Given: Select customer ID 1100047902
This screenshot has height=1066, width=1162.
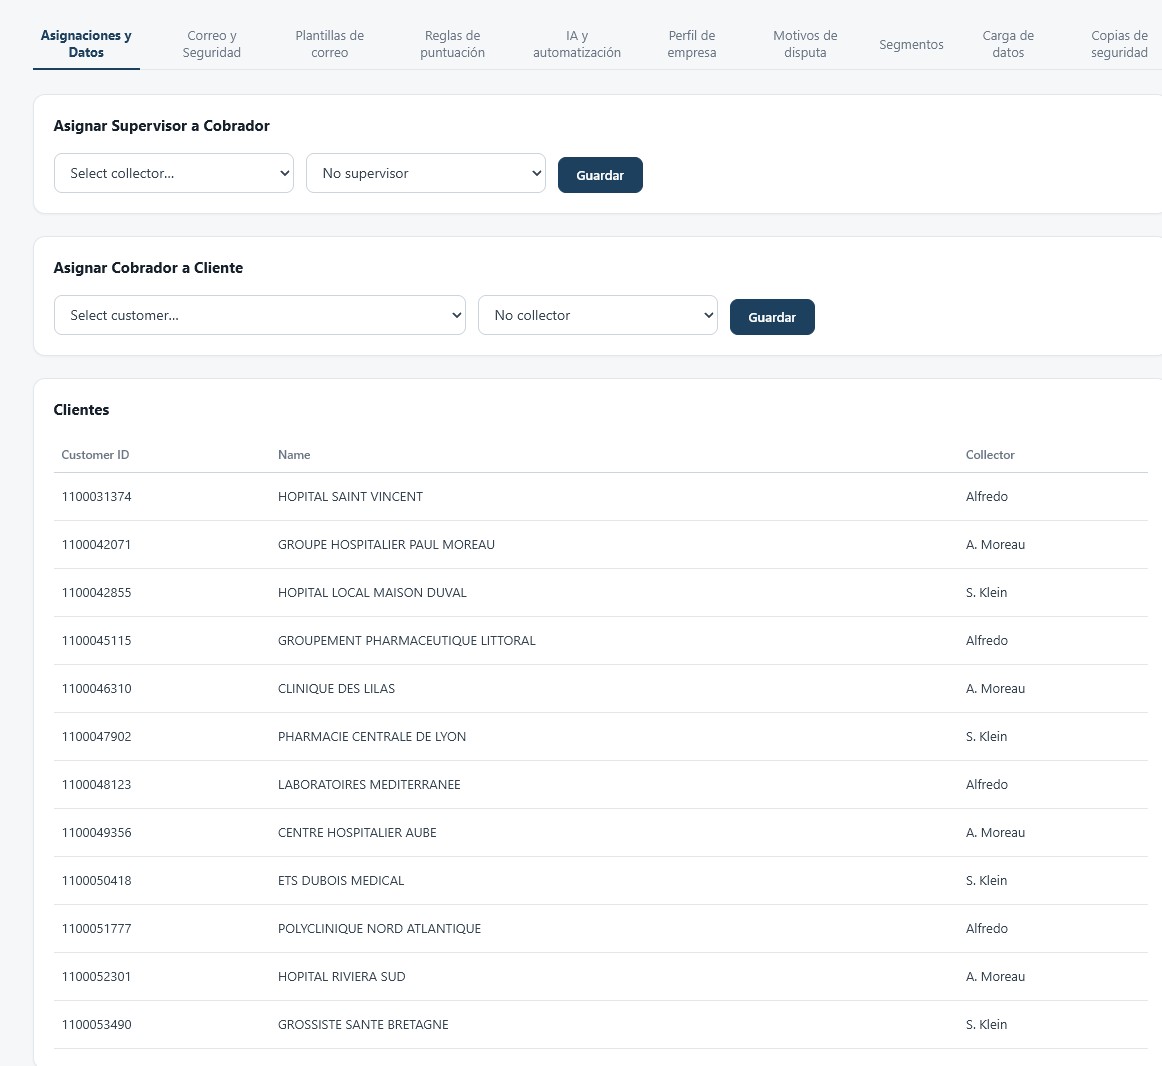Looking at the screenshot, I should (x=96, y=736).
